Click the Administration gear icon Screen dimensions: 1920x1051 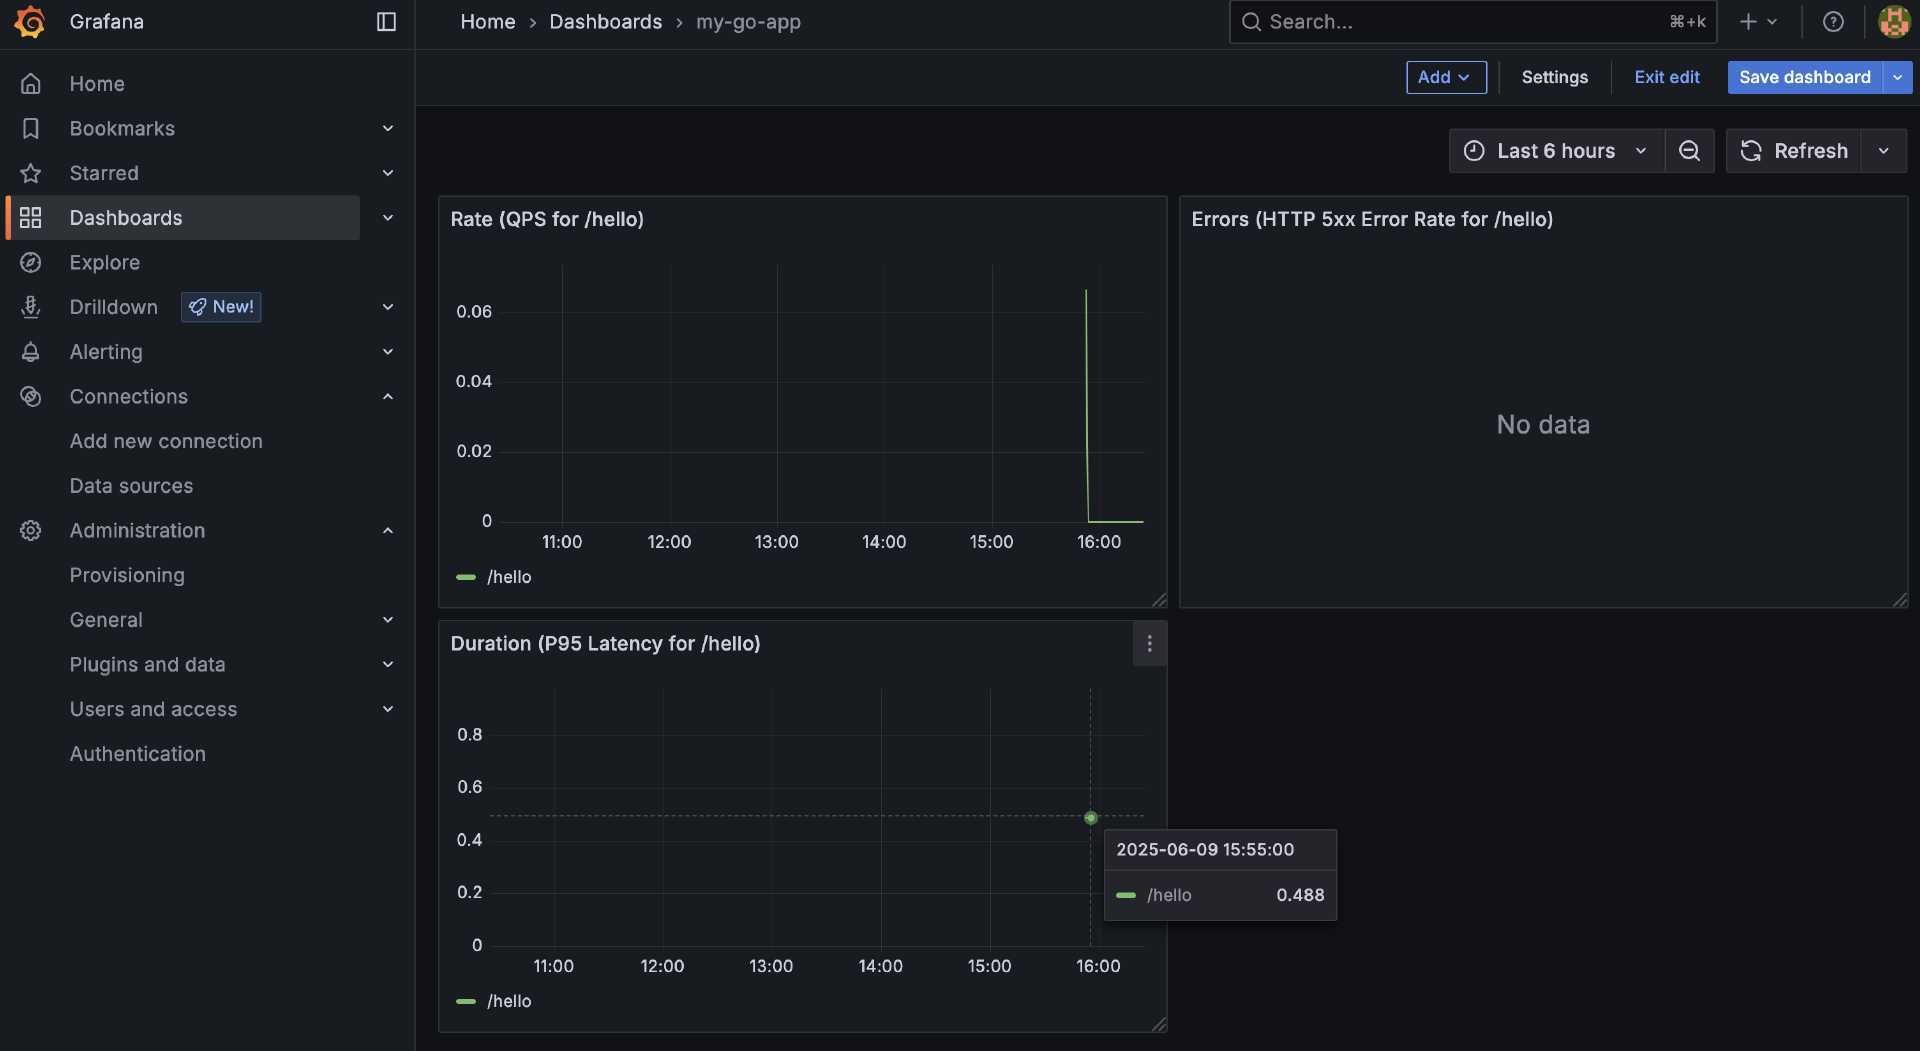click(x=31, y=531)
